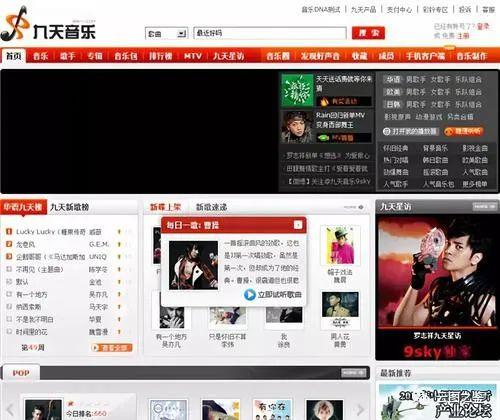Open the MTV nav menu item

click(193, 56)
